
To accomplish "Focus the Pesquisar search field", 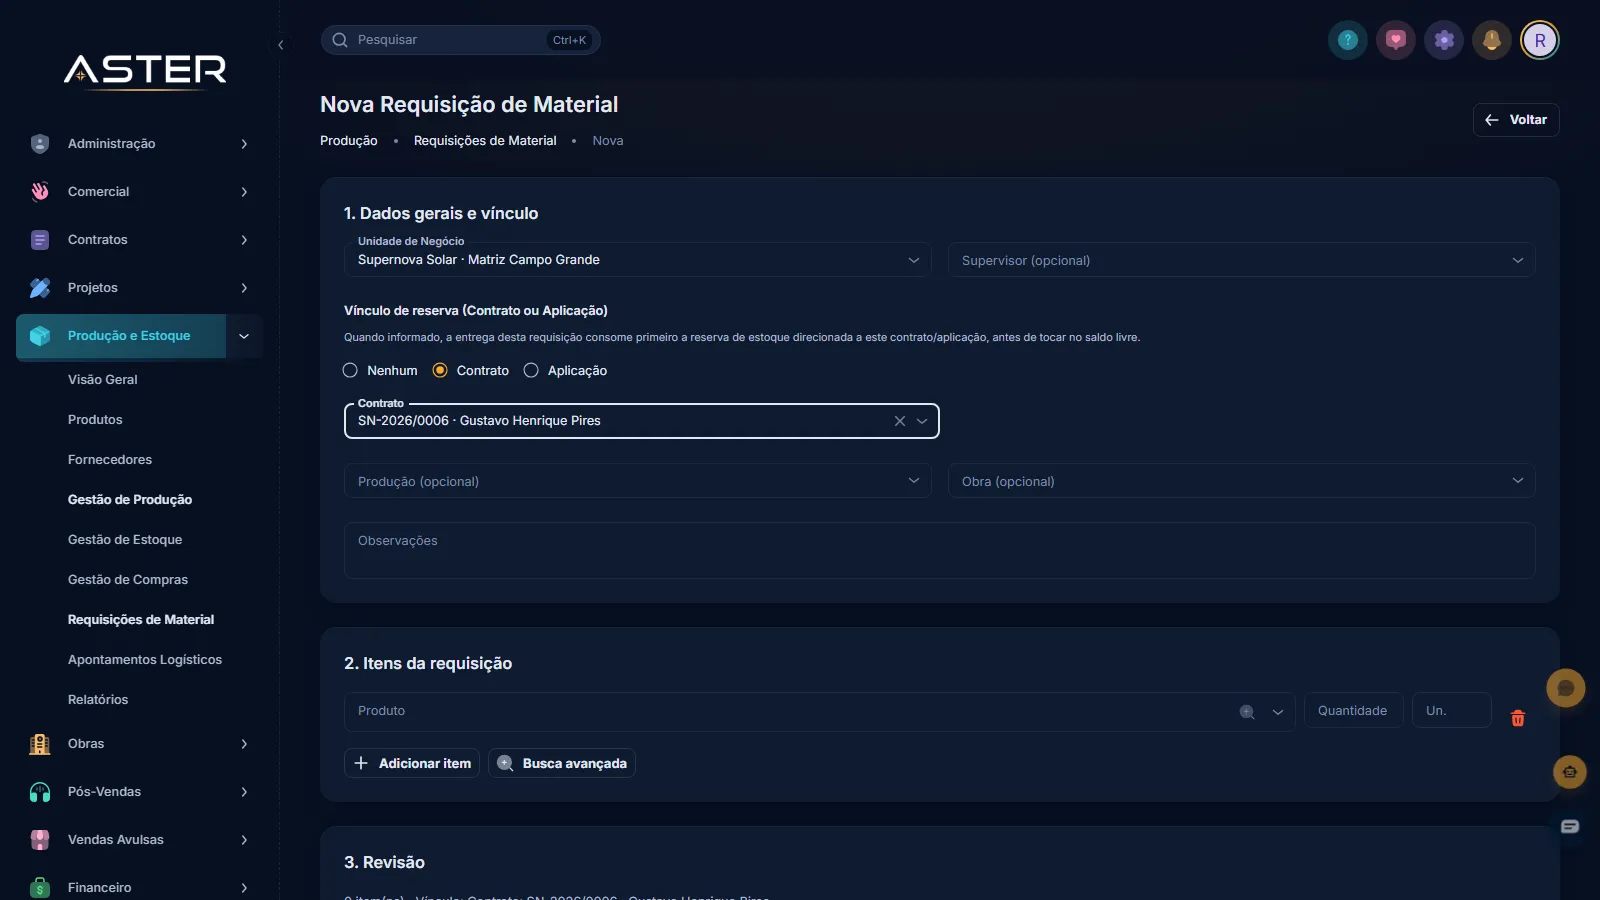I will click(461, 40).
